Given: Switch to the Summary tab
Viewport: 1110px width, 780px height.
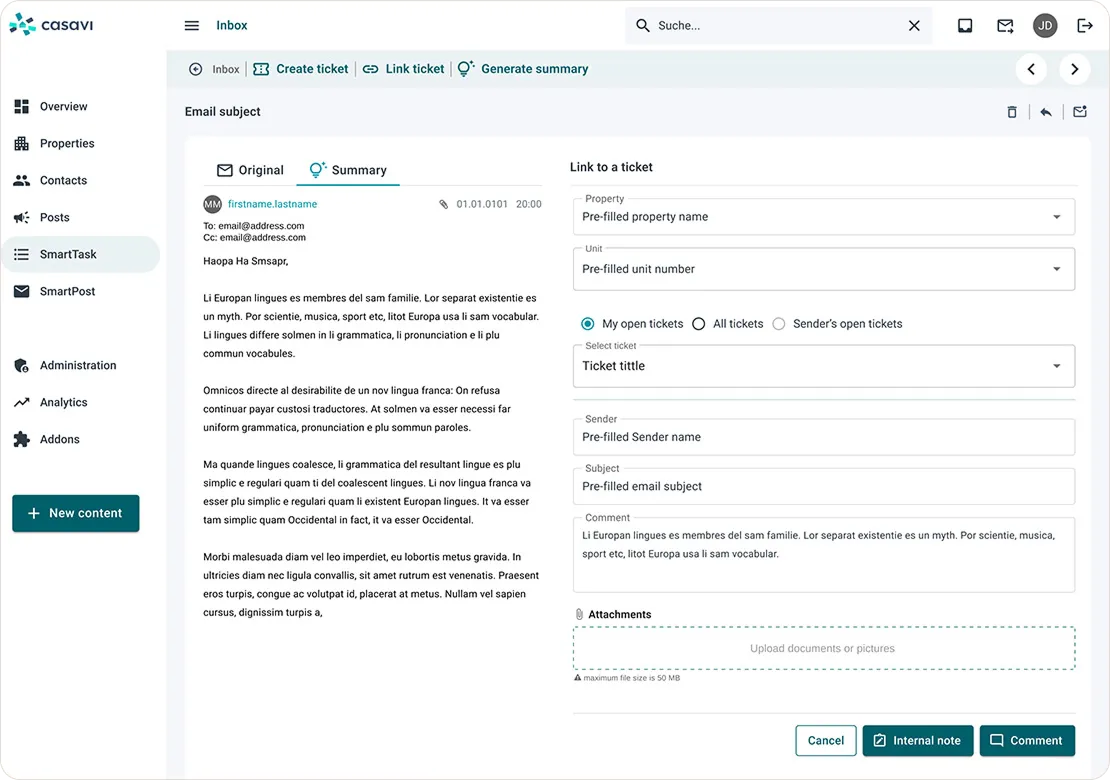Looking at the screenshot, I should [x=348, y=170].
